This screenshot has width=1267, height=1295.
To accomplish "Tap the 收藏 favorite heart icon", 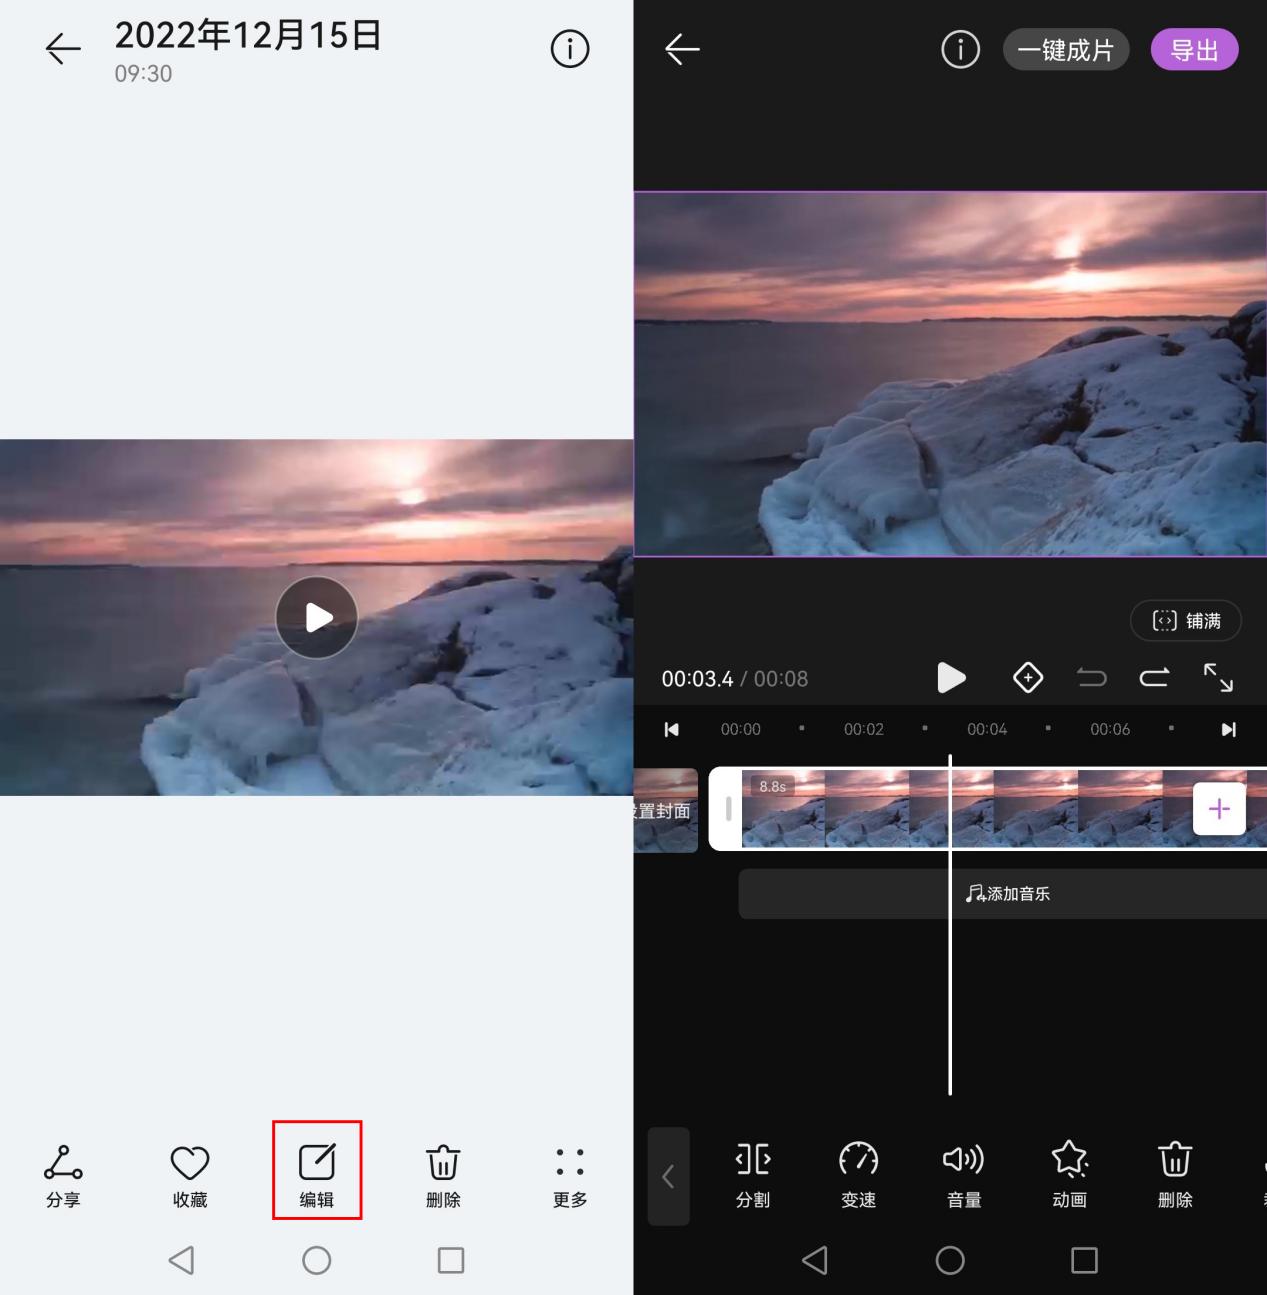I will click(x=190, y=1176).
